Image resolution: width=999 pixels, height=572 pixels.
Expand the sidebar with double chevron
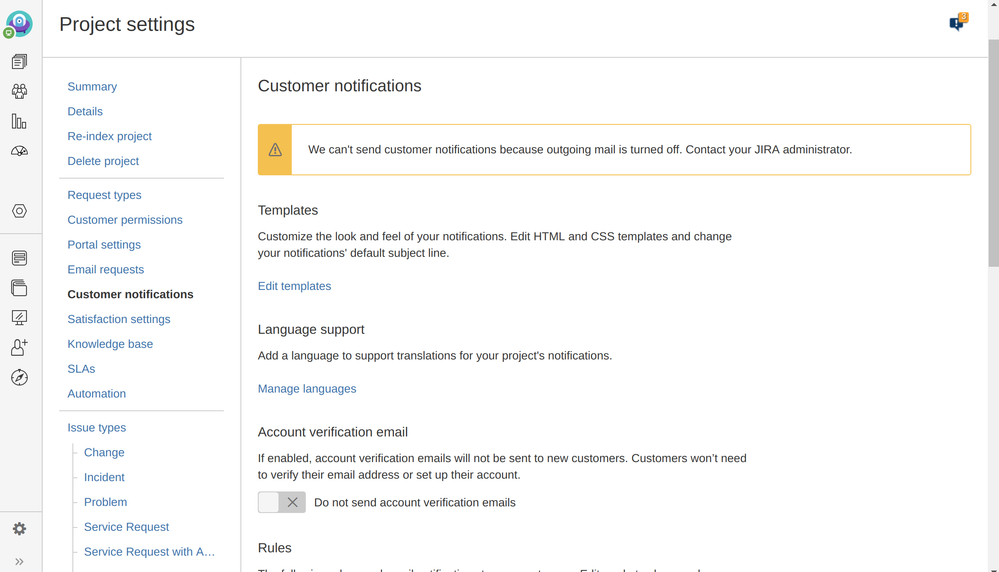(x=19, y=561)
